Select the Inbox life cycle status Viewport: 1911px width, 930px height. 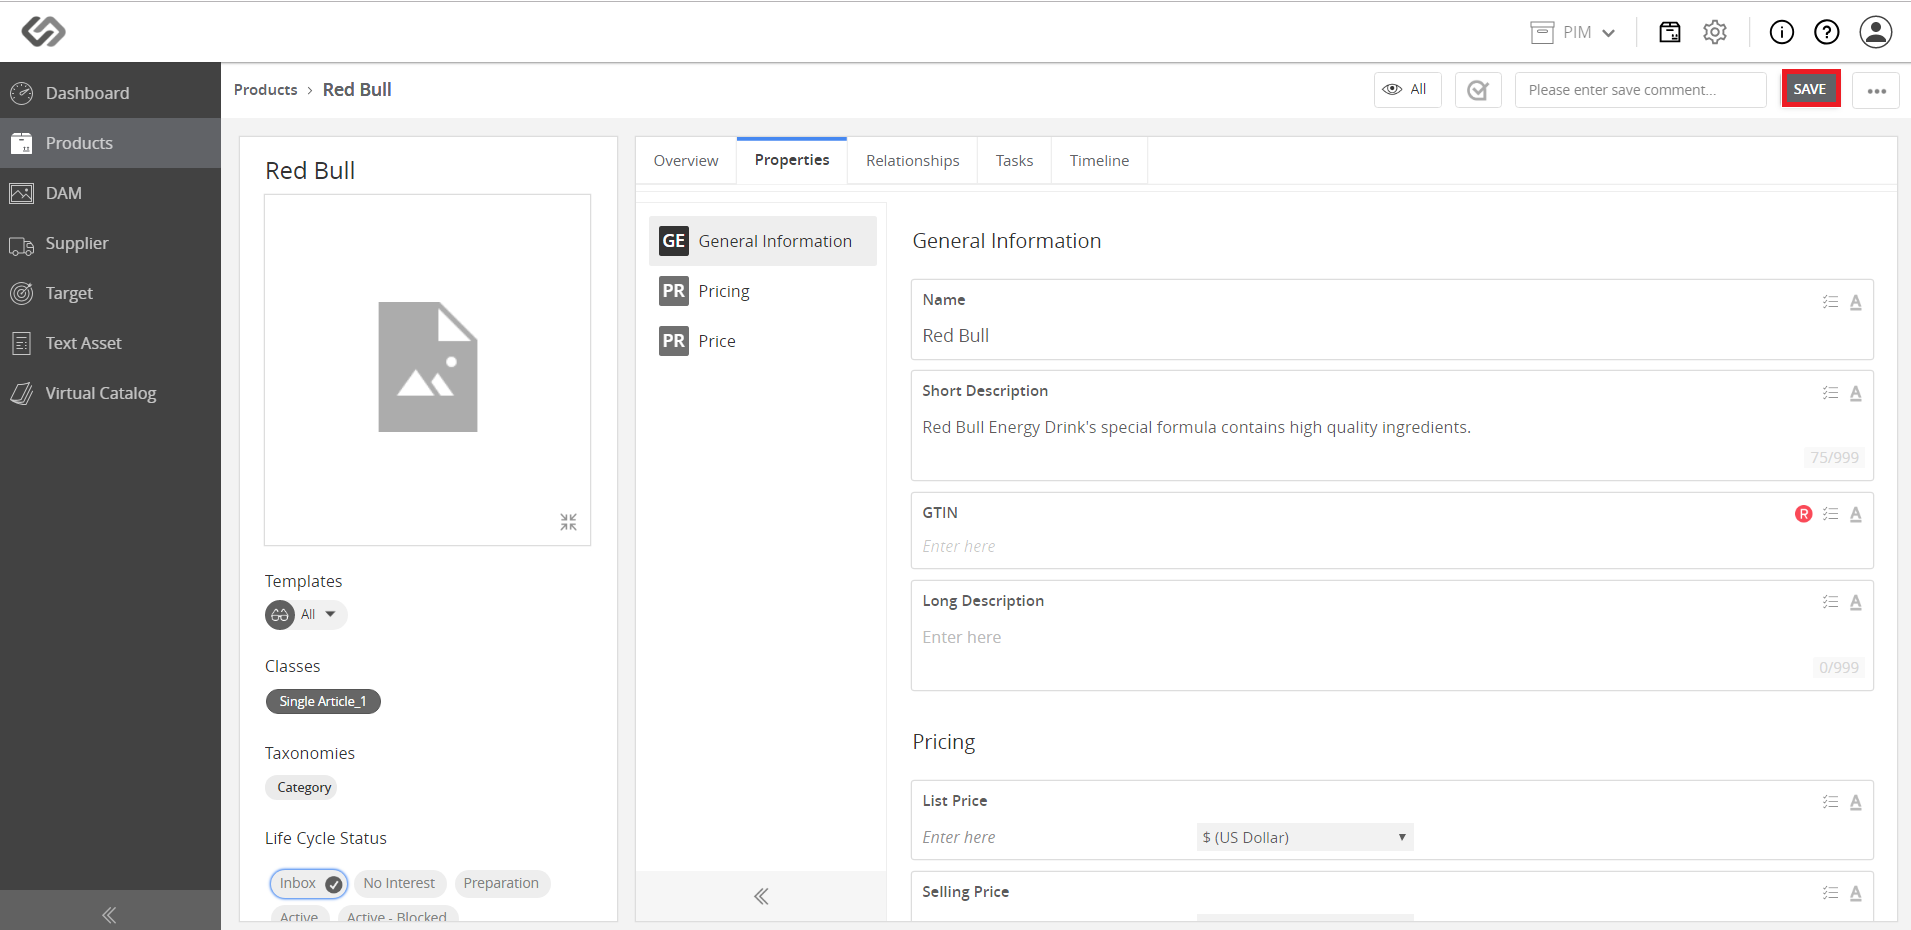308,883
